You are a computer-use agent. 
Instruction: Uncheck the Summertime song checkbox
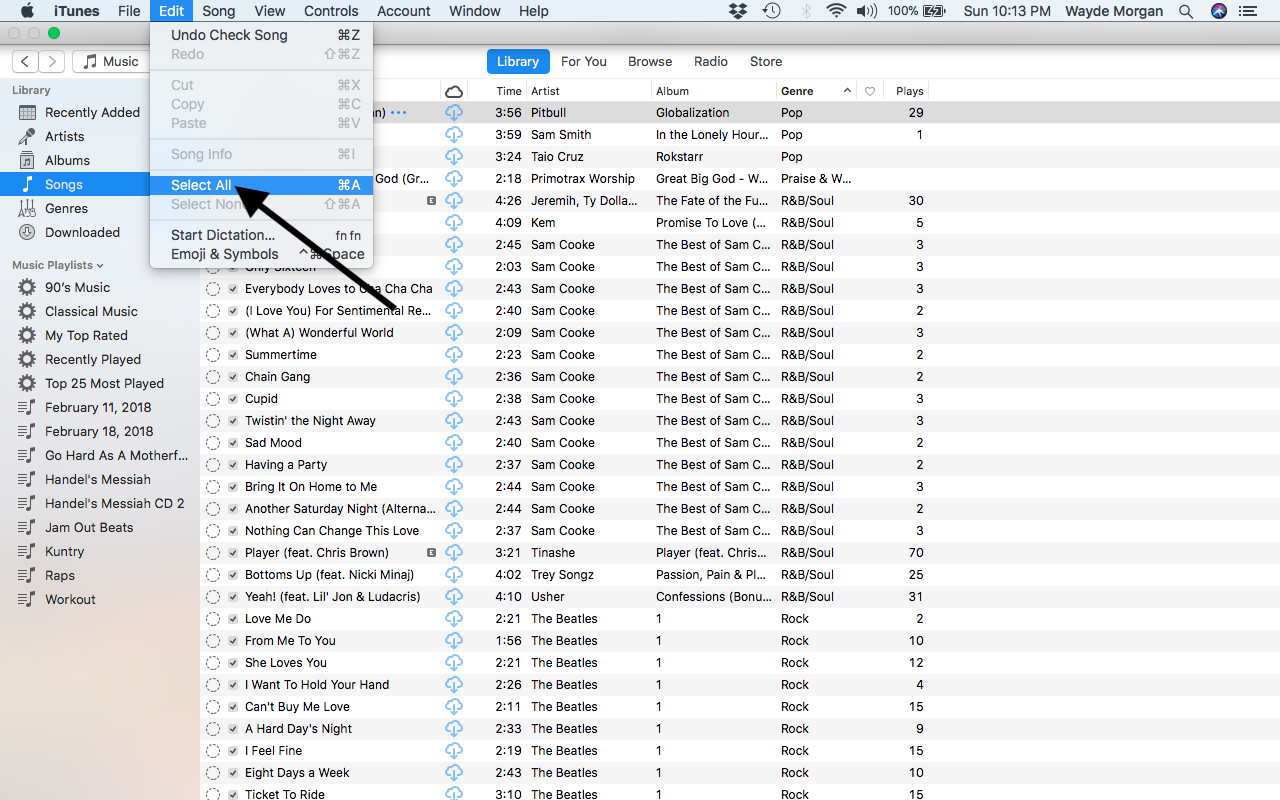[233, 355]
